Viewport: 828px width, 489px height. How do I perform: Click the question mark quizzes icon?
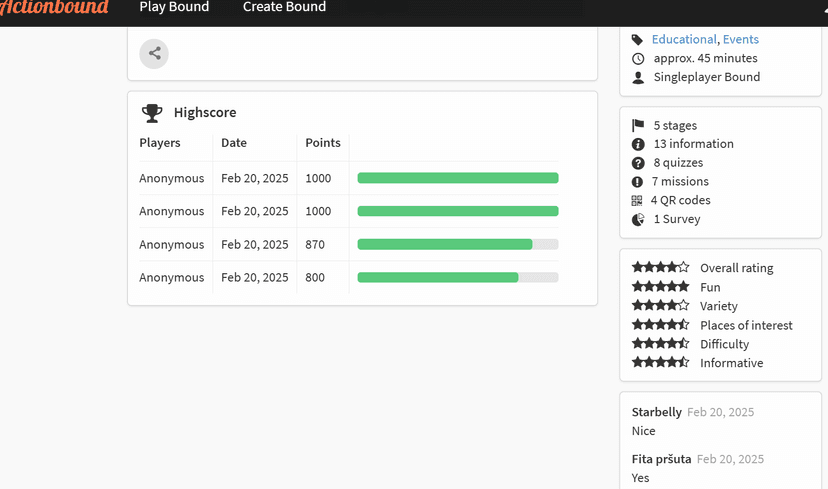pos(638,163)
